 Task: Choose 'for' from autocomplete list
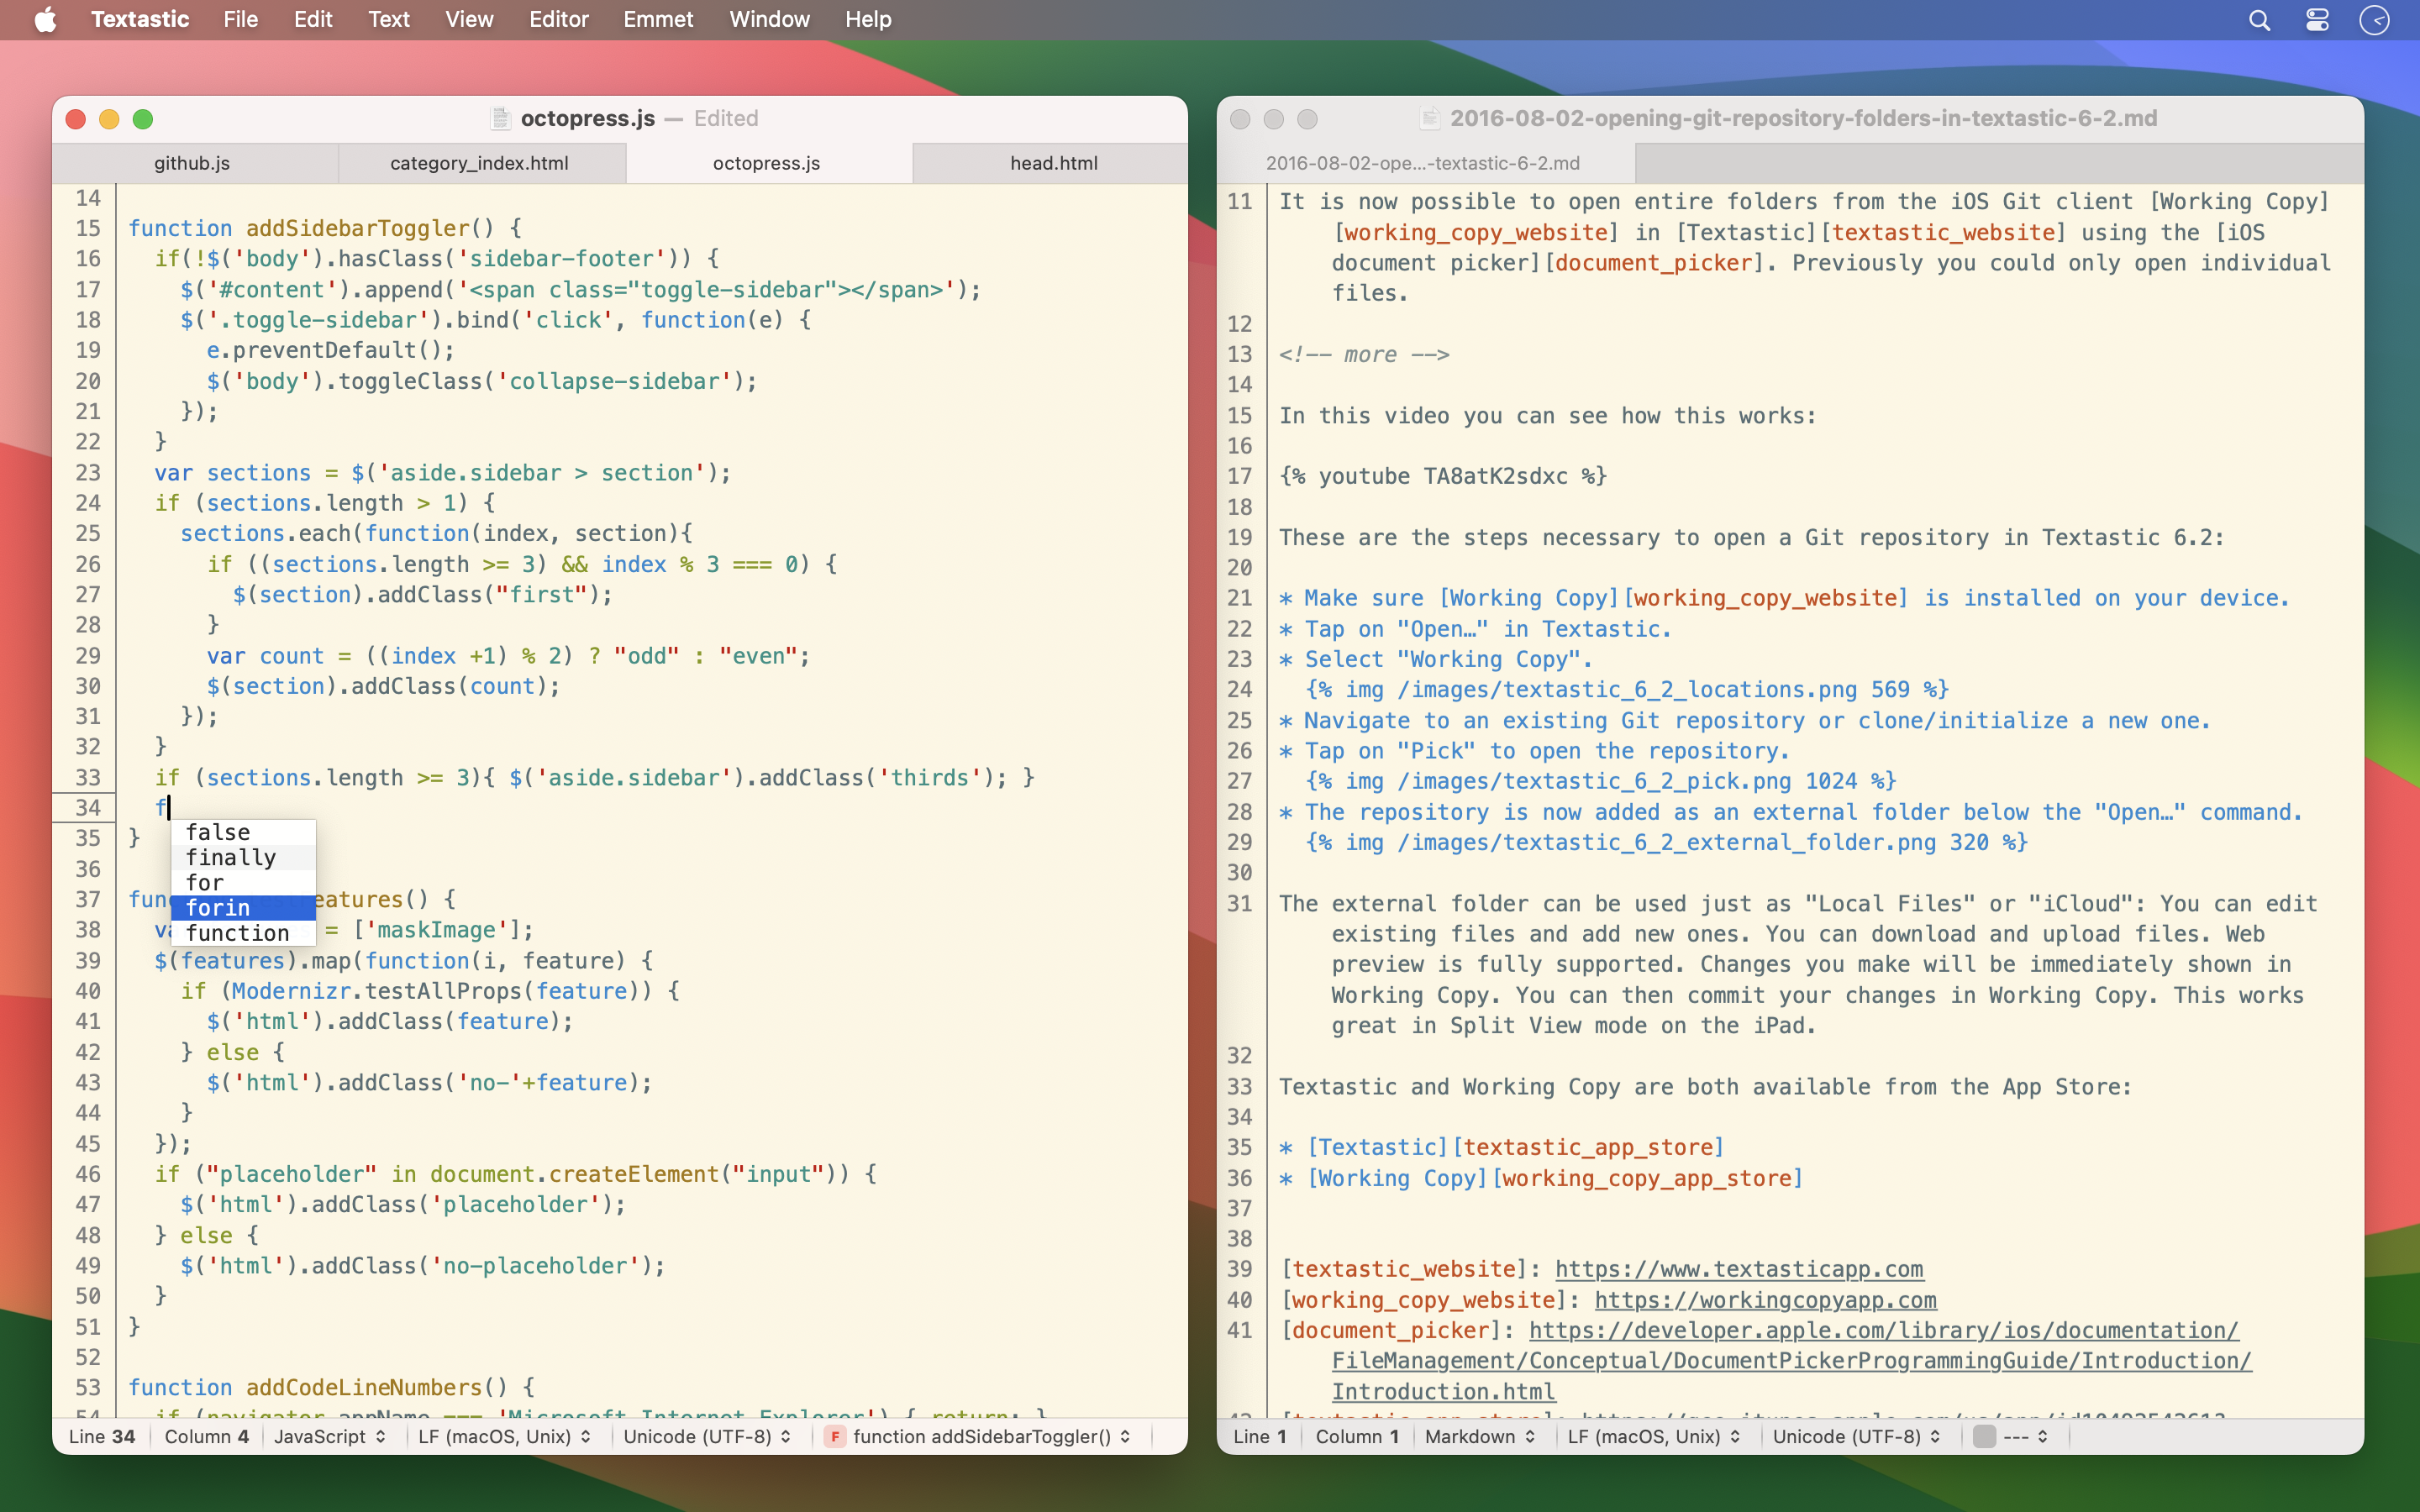pyautogui.click(x=243, y=882)
